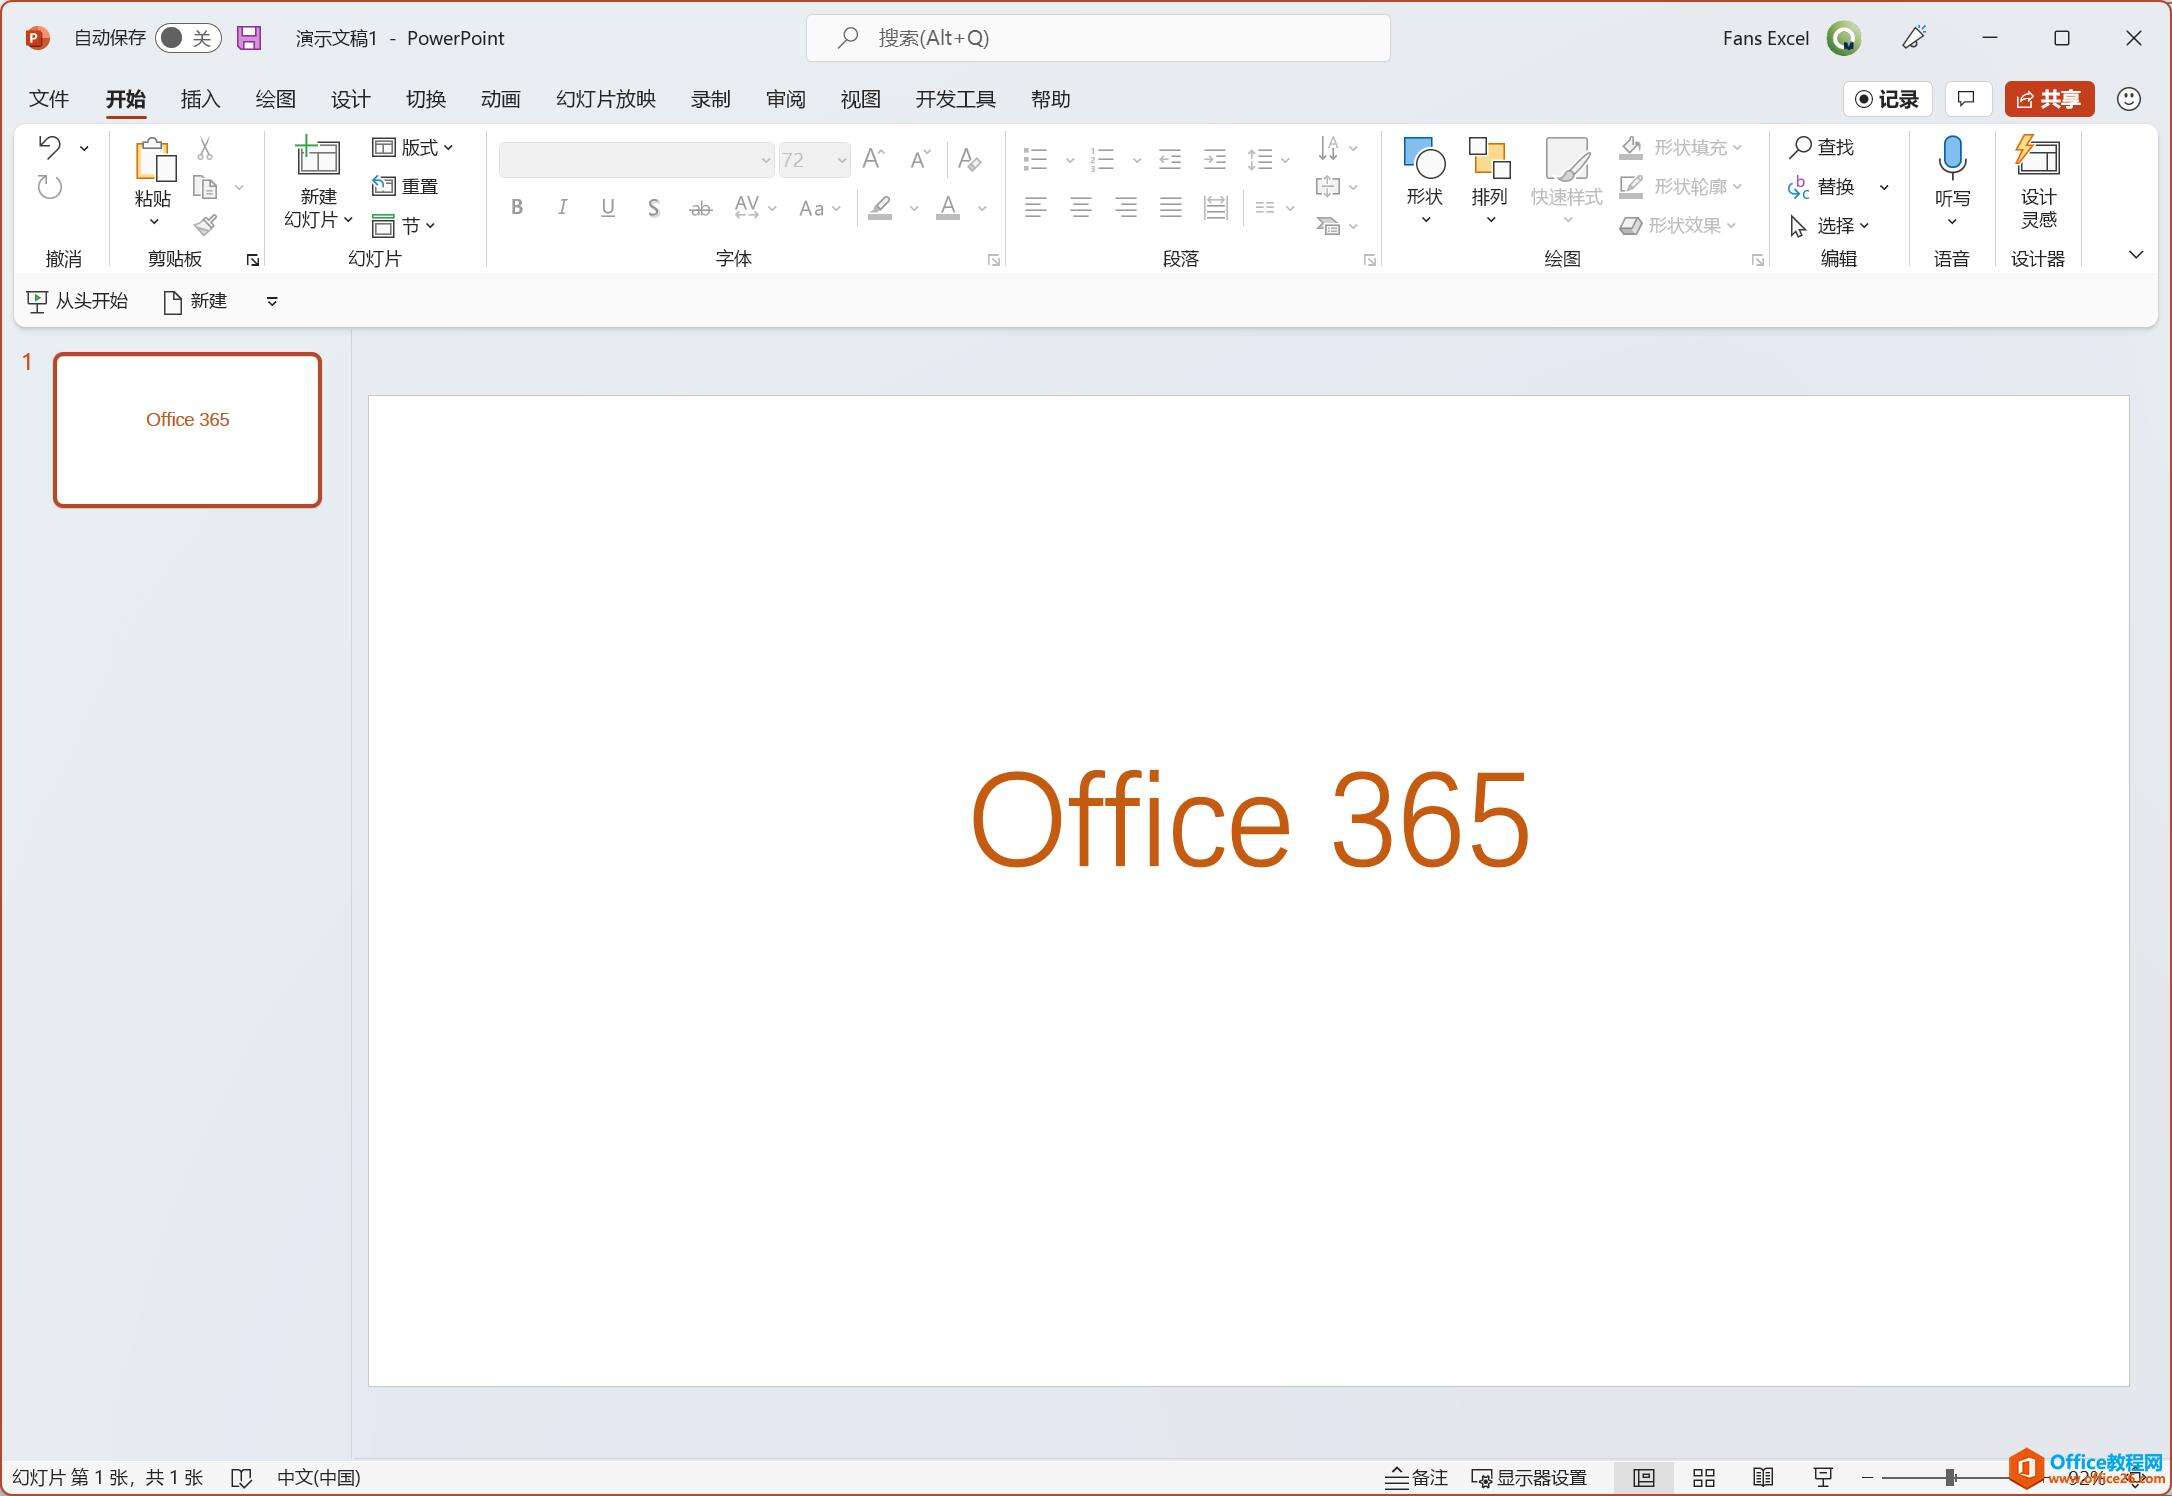Open the Comments pane icon
2172x1496 pixels.
click(1967, 99)
